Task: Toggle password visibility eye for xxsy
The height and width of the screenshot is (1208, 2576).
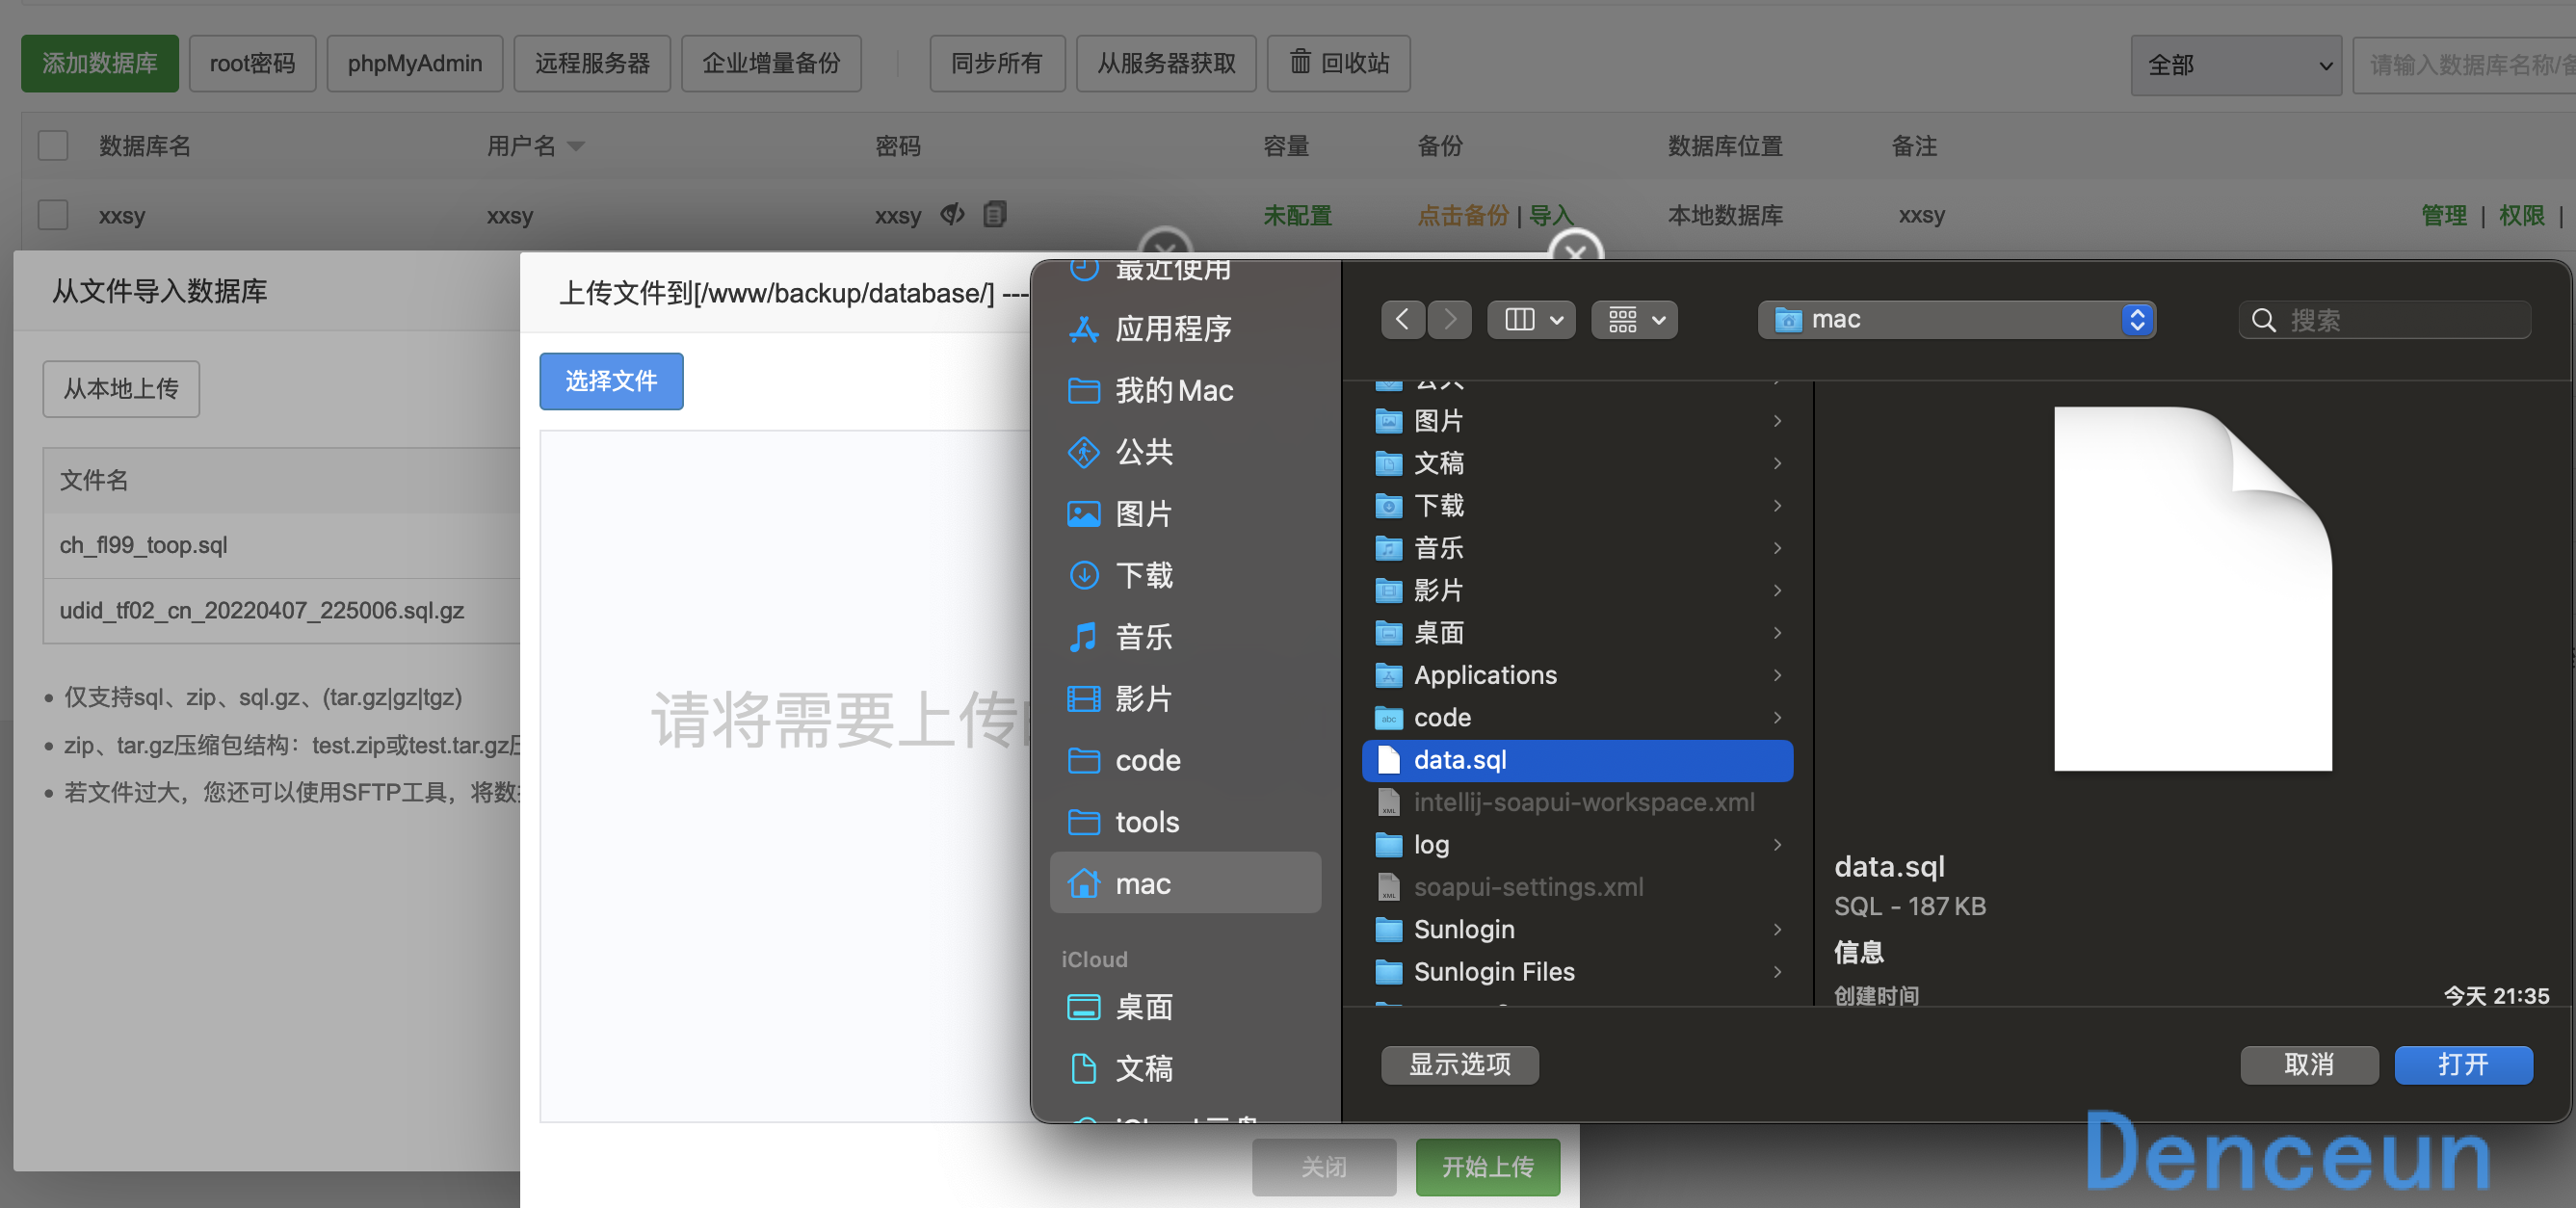Action: (x=953, y=214)
